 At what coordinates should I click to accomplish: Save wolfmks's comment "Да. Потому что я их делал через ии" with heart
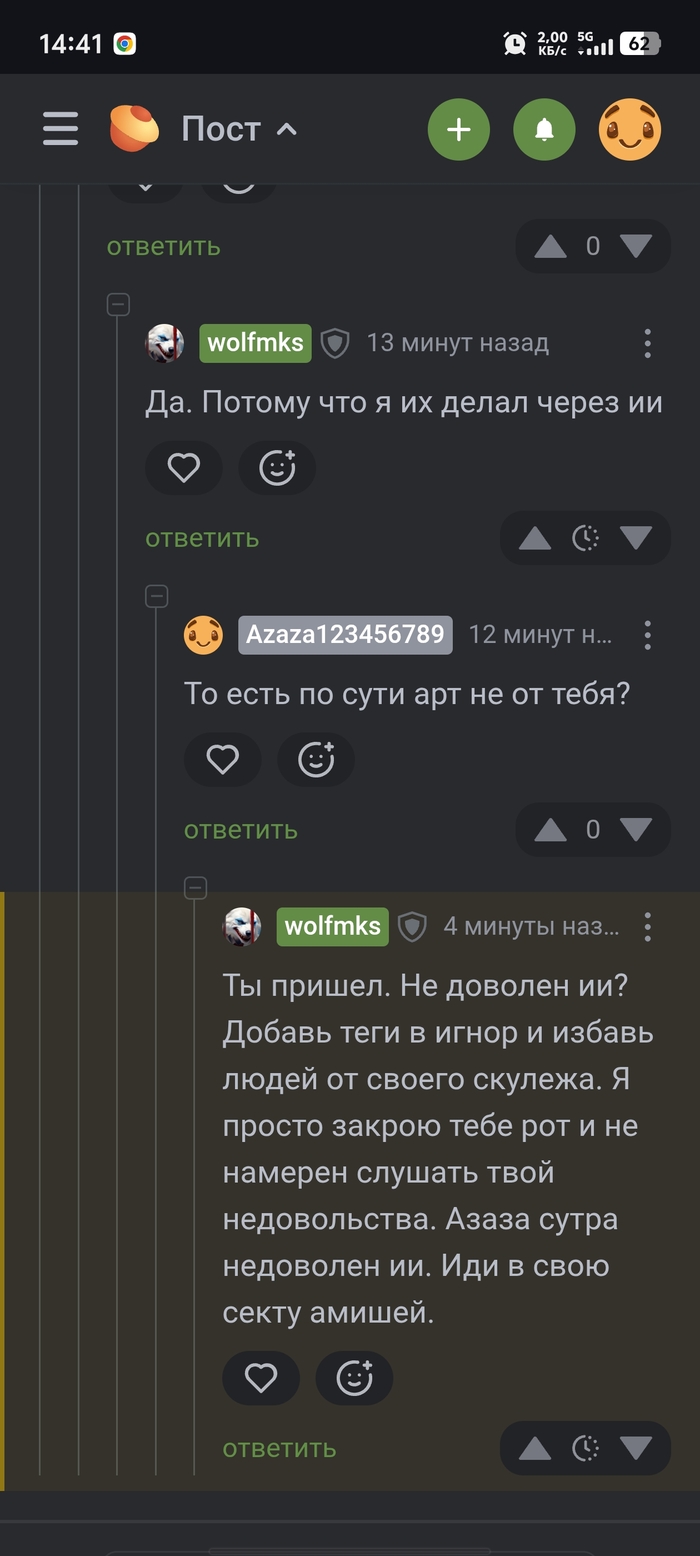tap(184, 468)
